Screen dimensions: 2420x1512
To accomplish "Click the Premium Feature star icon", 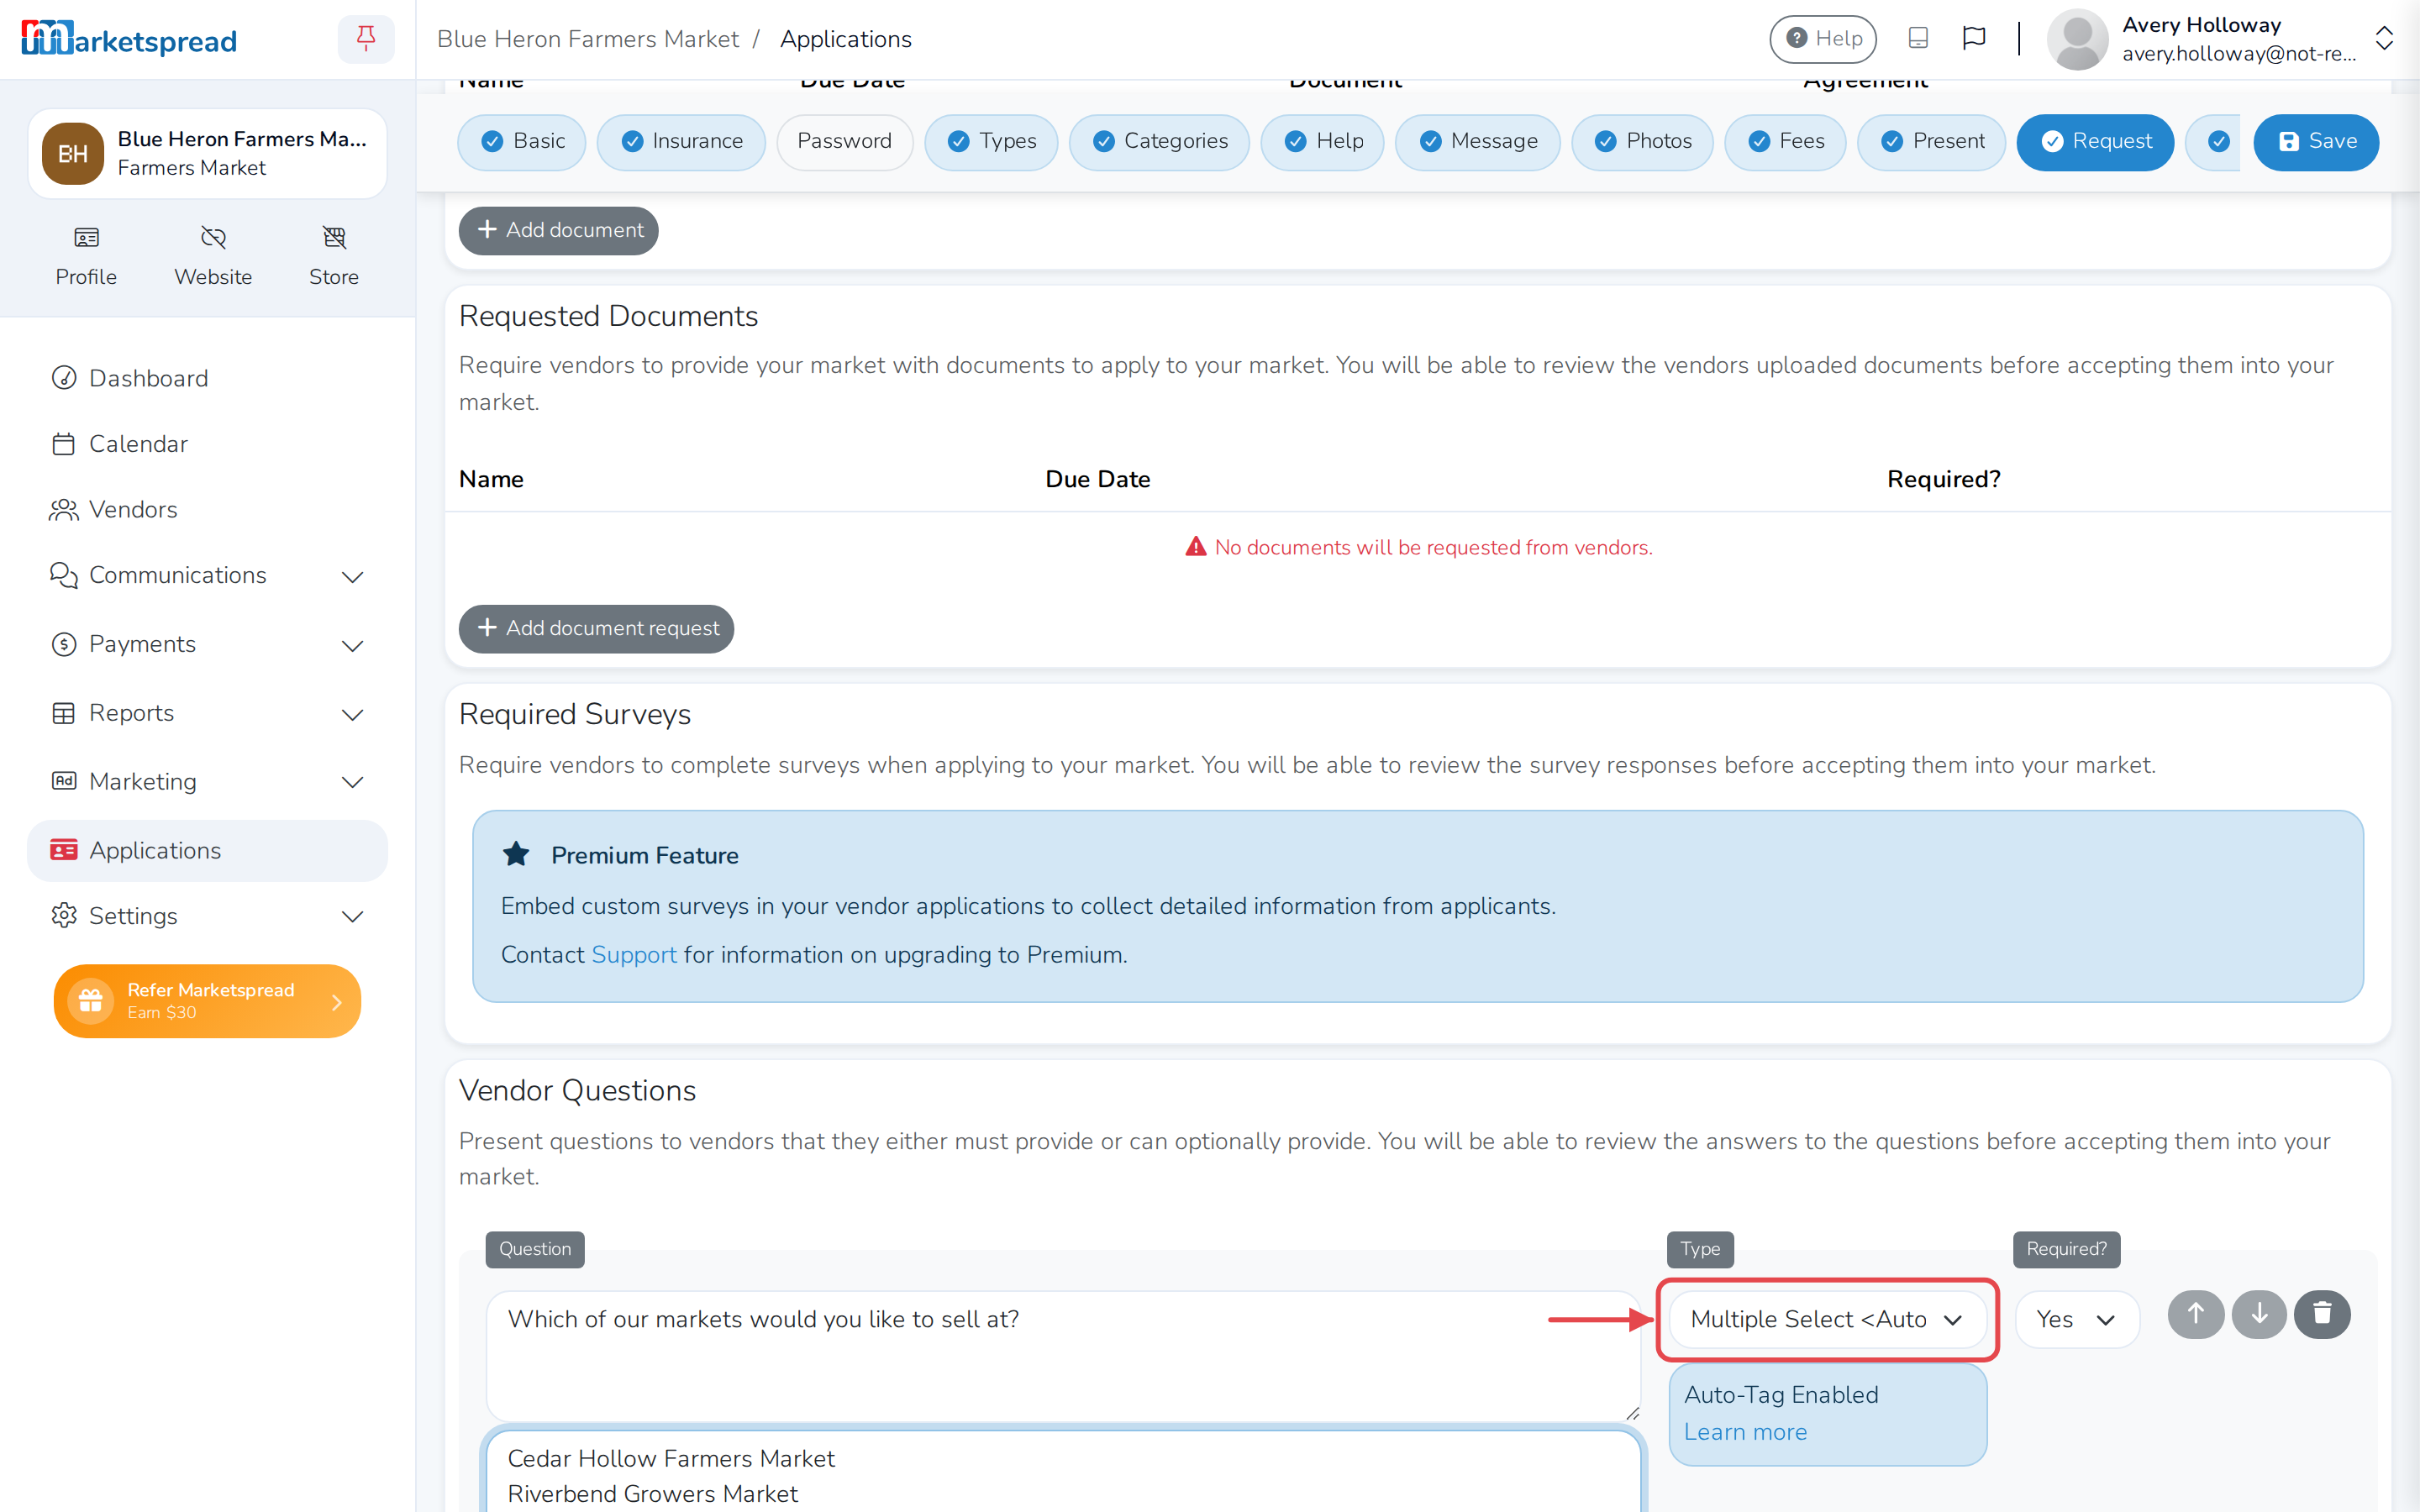I will [516, 854].
